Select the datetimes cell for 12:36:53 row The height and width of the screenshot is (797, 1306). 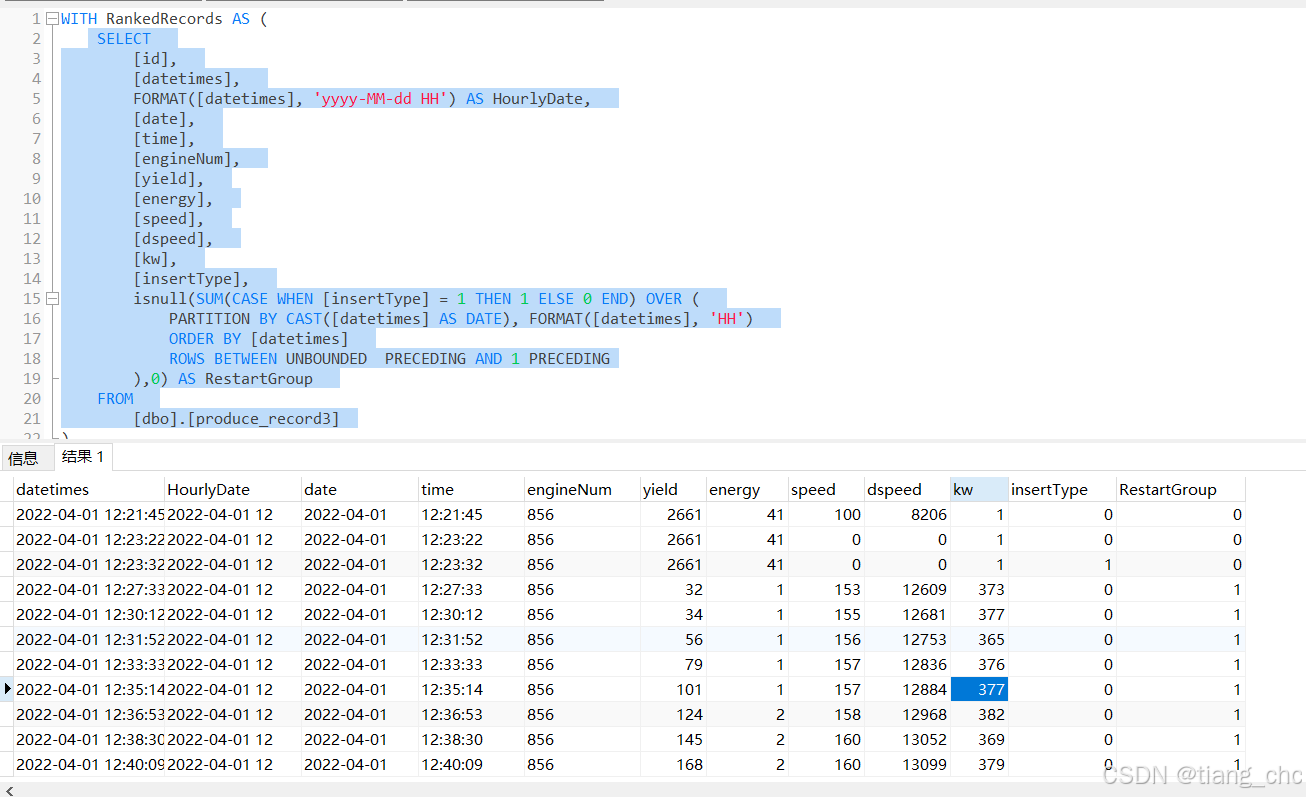pyautogui.click(x=89, y=714)
